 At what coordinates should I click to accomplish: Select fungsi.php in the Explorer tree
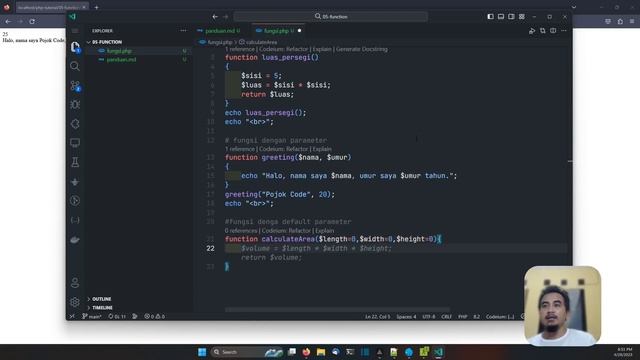pos(119,51)
